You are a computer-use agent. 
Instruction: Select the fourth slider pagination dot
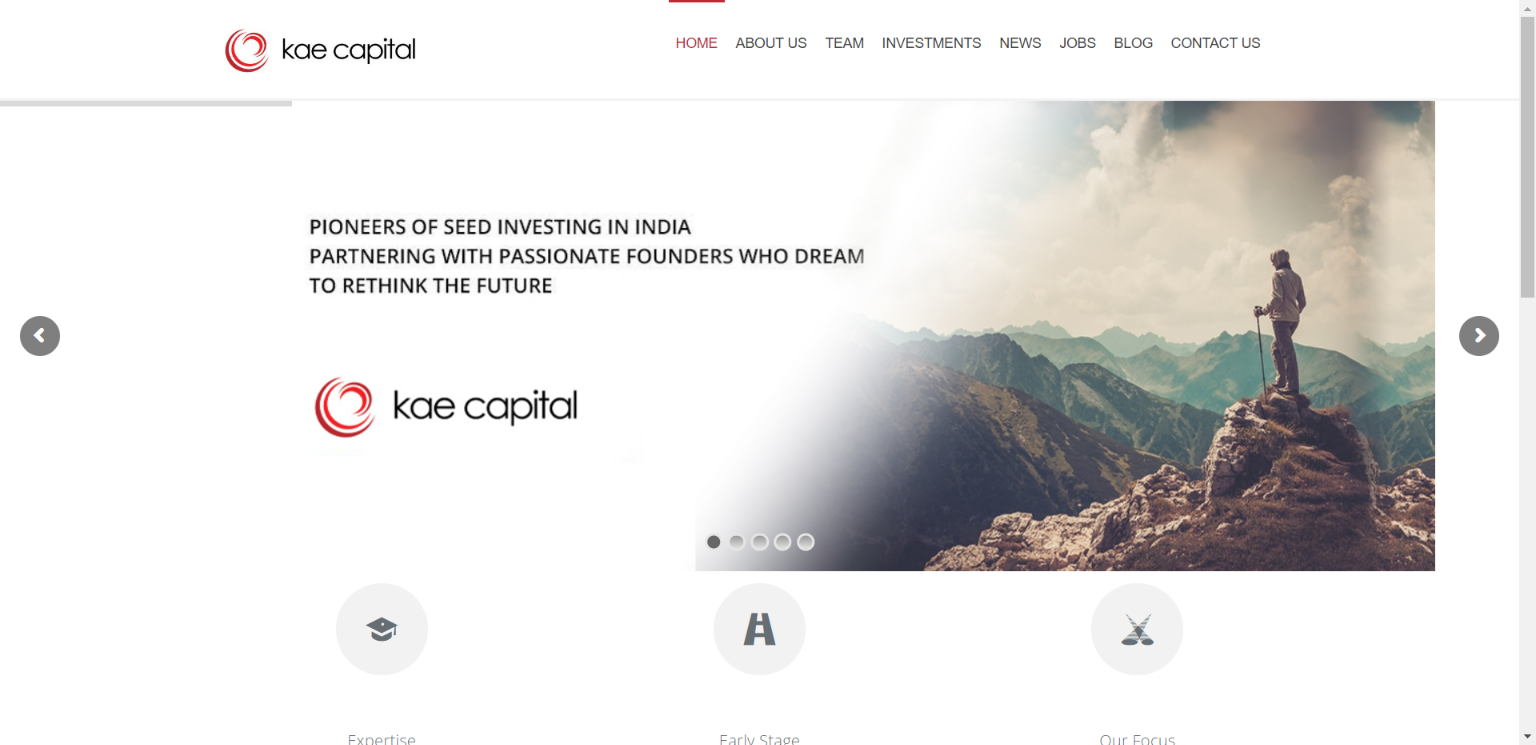(783, 542)
